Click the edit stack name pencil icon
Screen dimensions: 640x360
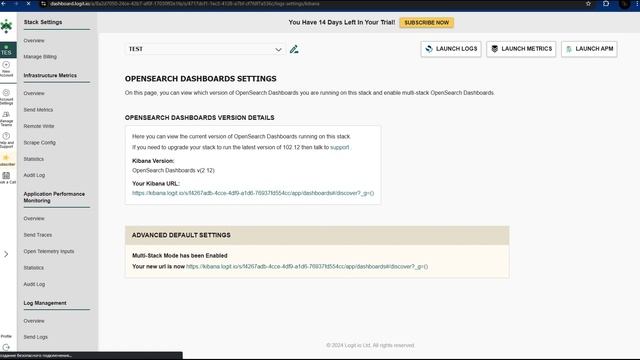(x=294, y=49)
